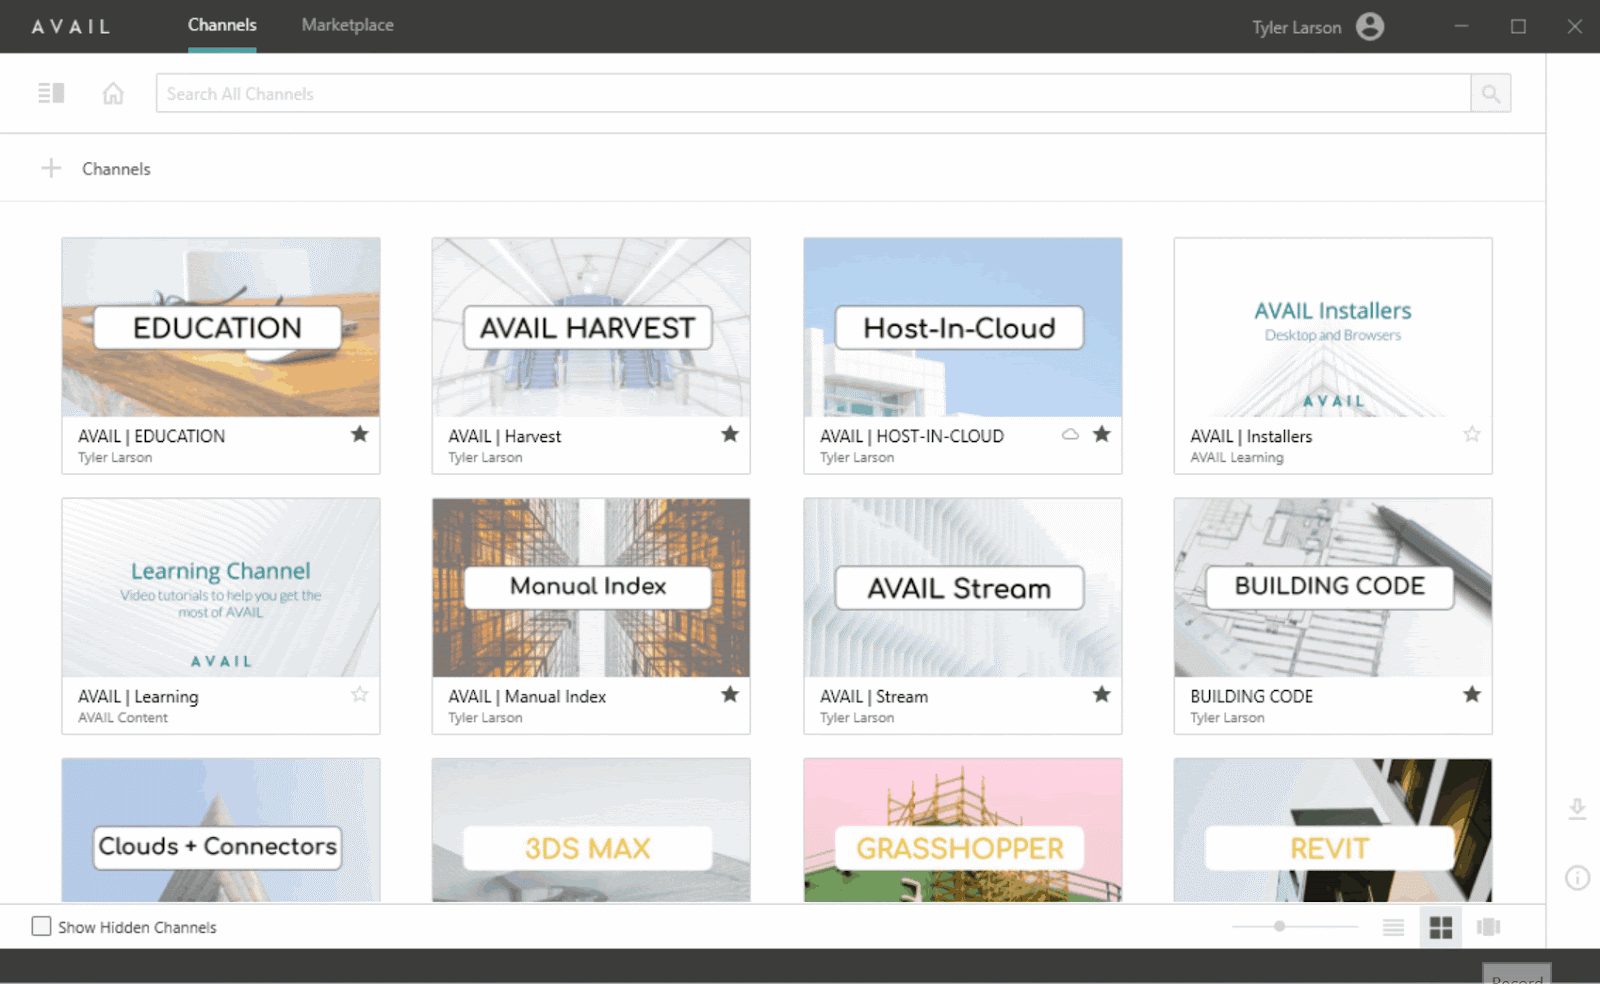Click the search magnifier button
The width and height of the screenshot is (1600, 984).
point(1490,93)
